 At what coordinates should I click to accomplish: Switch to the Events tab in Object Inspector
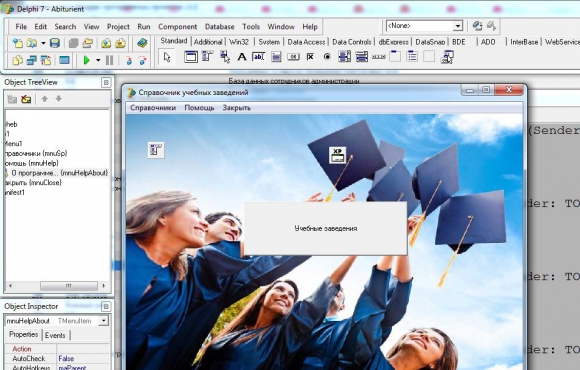[55, 335]
